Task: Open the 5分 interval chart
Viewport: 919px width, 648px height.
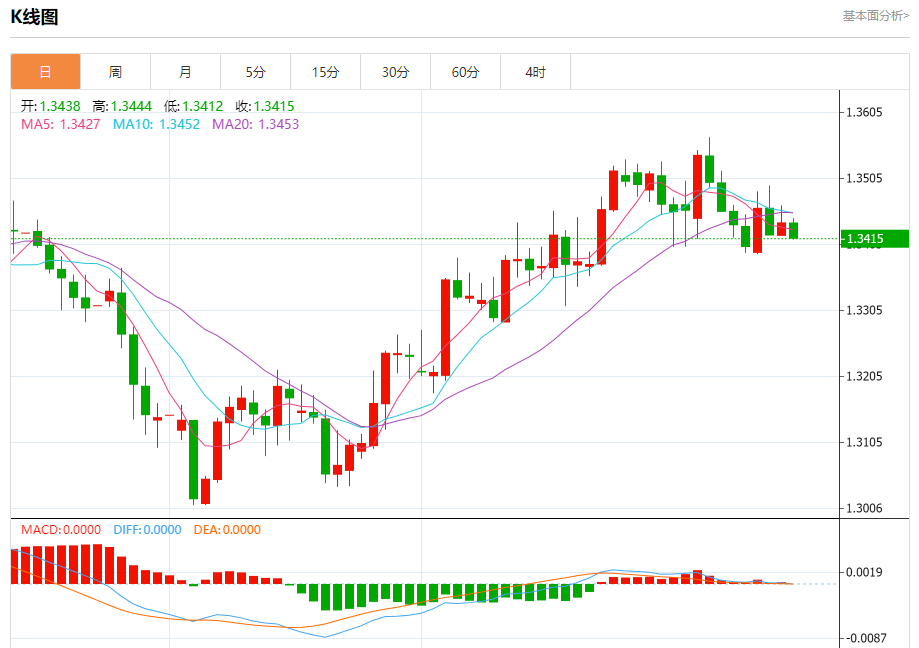Action: click(x=256, y=72)
